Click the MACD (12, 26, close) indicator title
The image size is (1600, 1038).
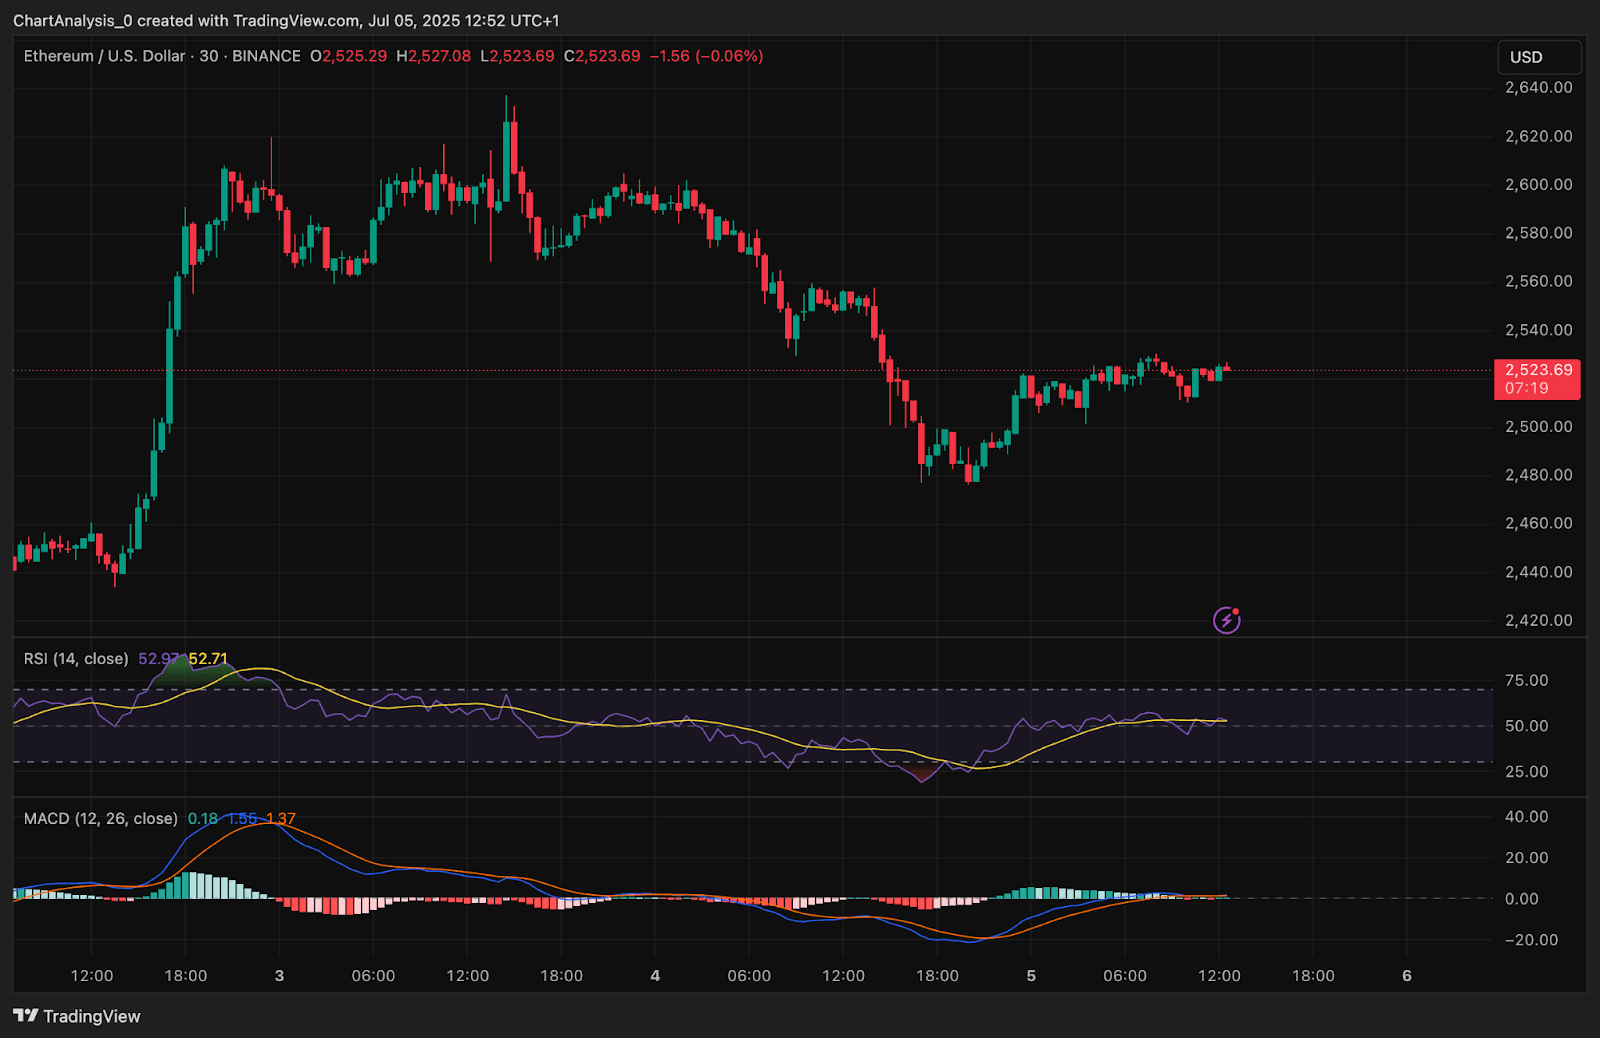tap(98, 818)
